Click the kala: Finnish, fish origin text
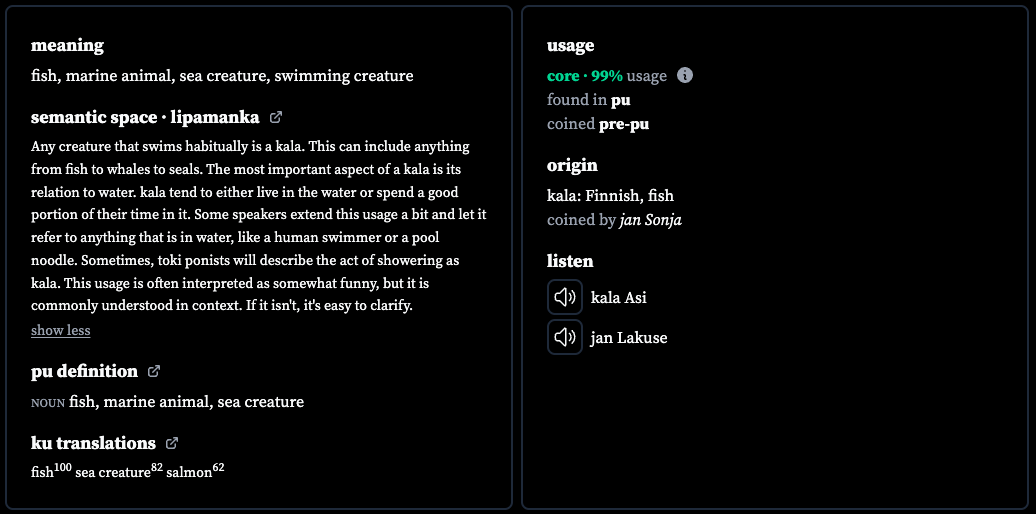This screenshot has height=514, width=1036. pos(610,196)
